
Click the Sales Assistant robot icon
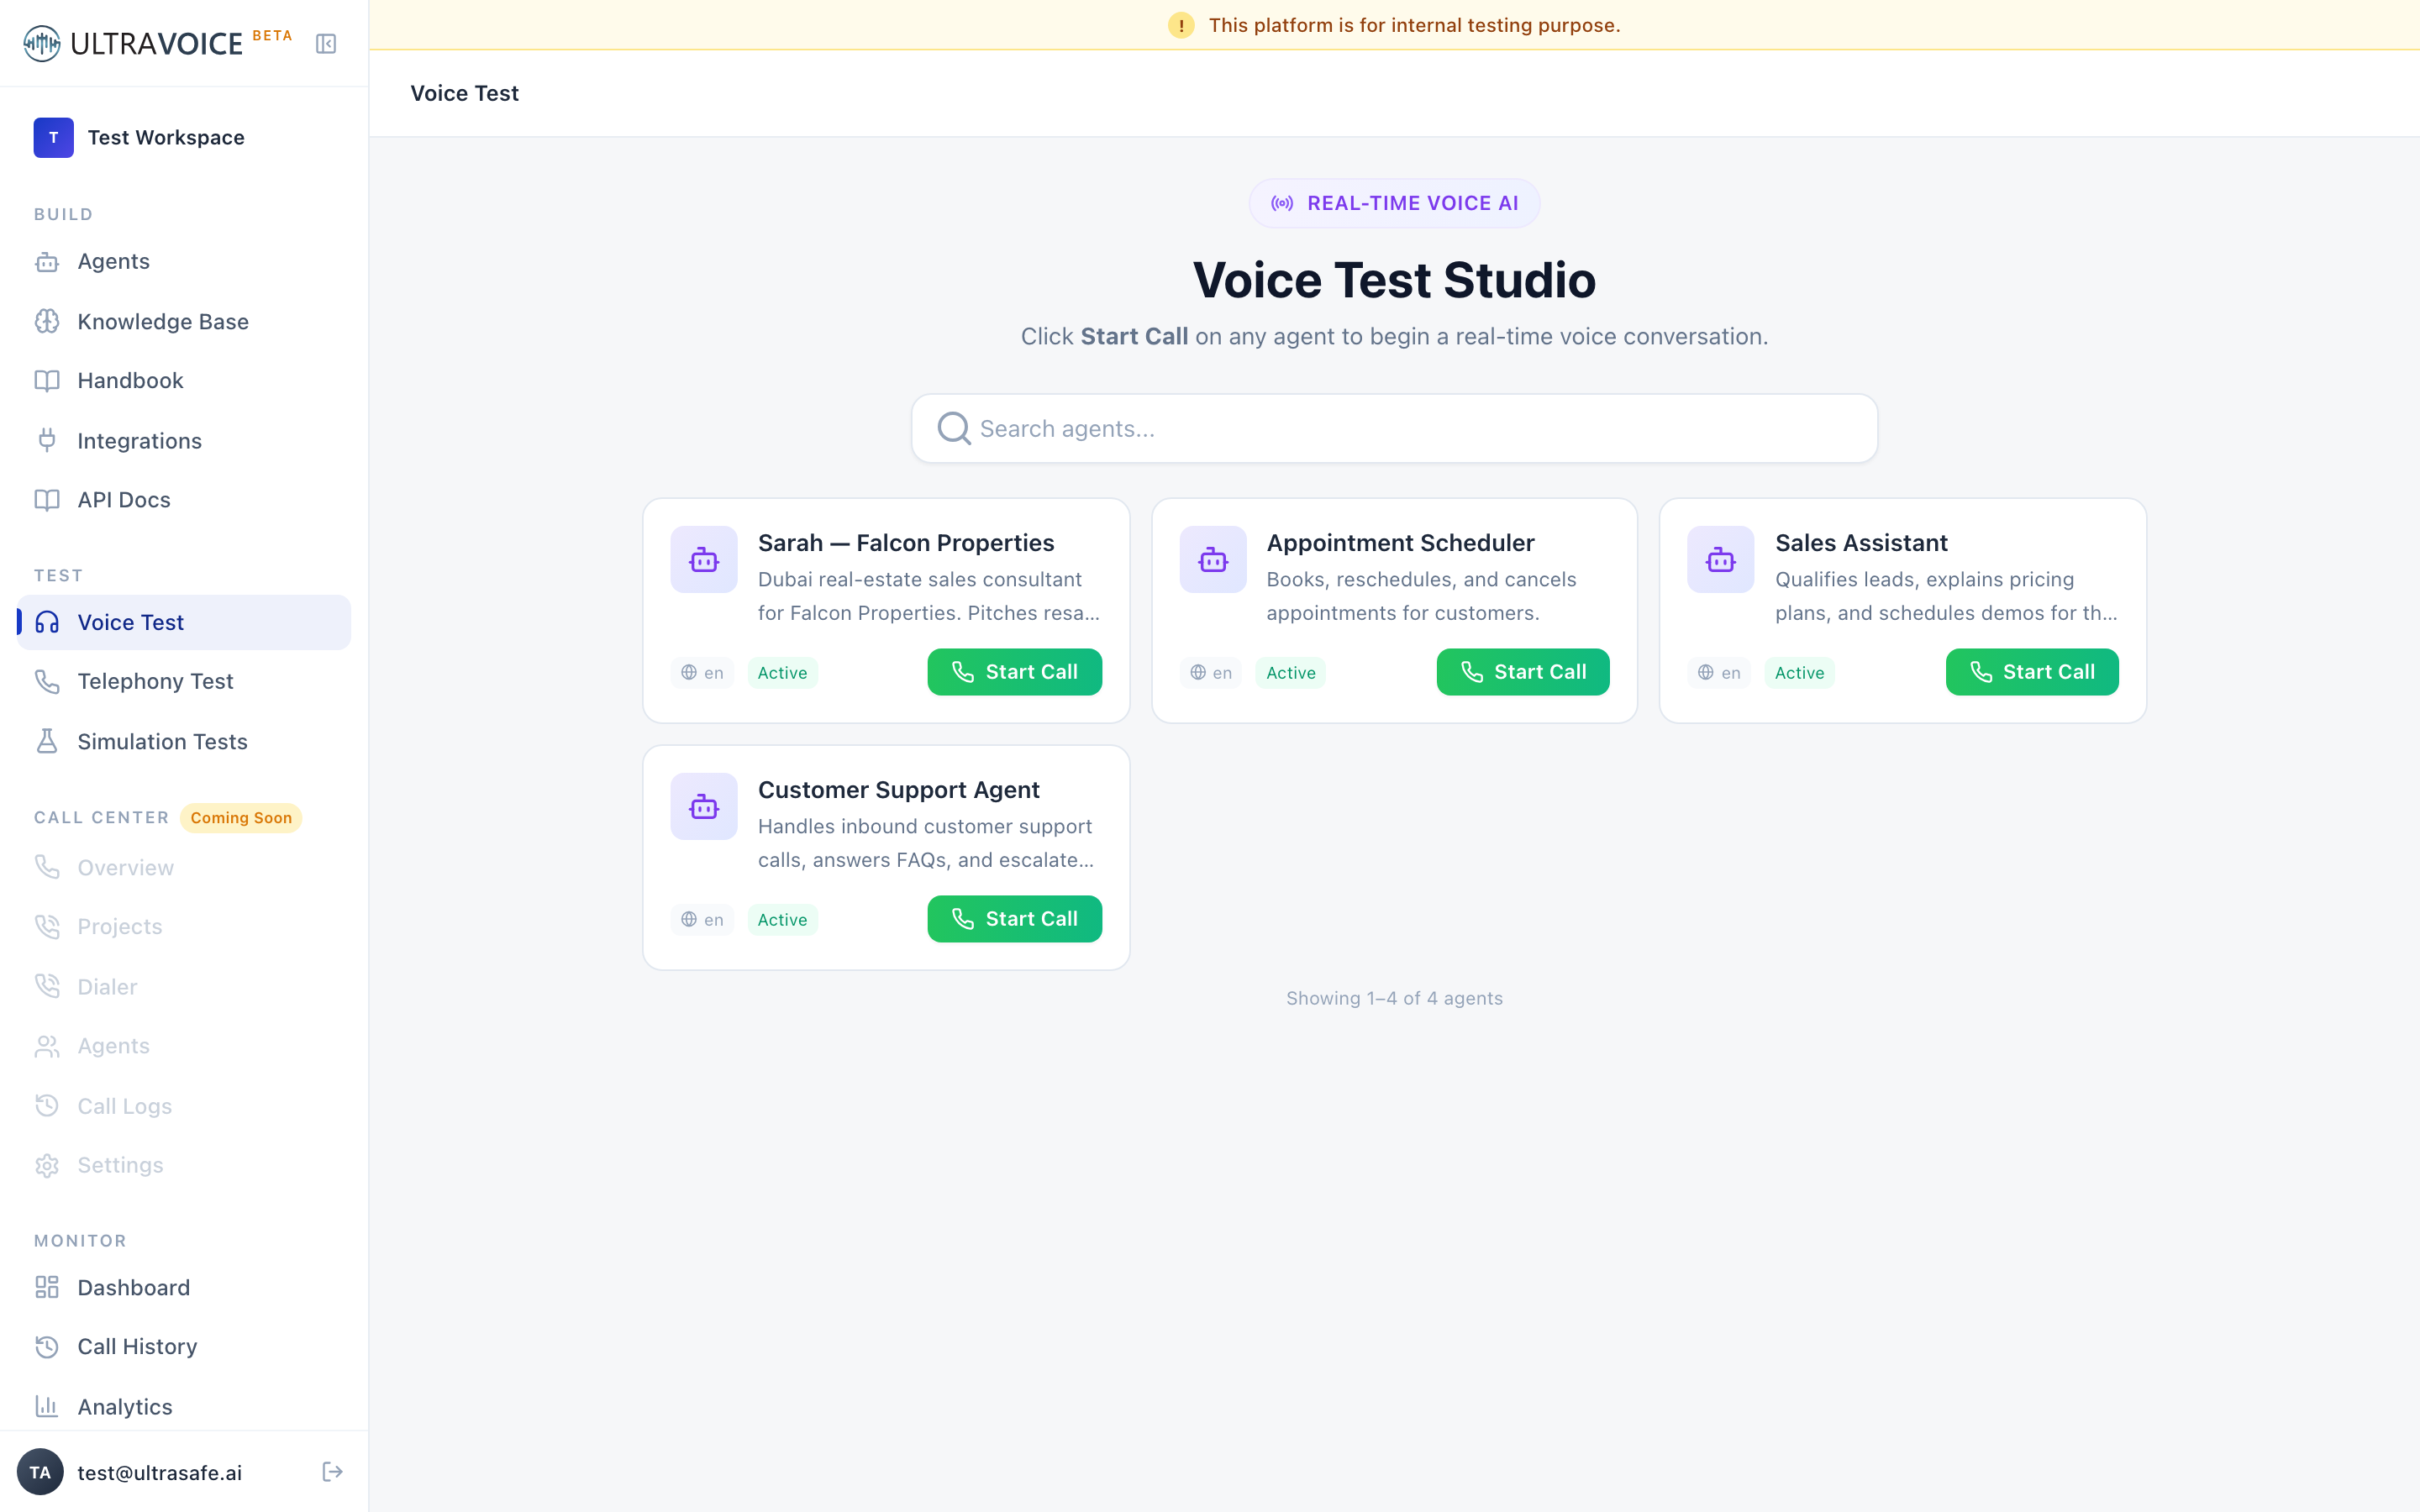click(1721, 560)
